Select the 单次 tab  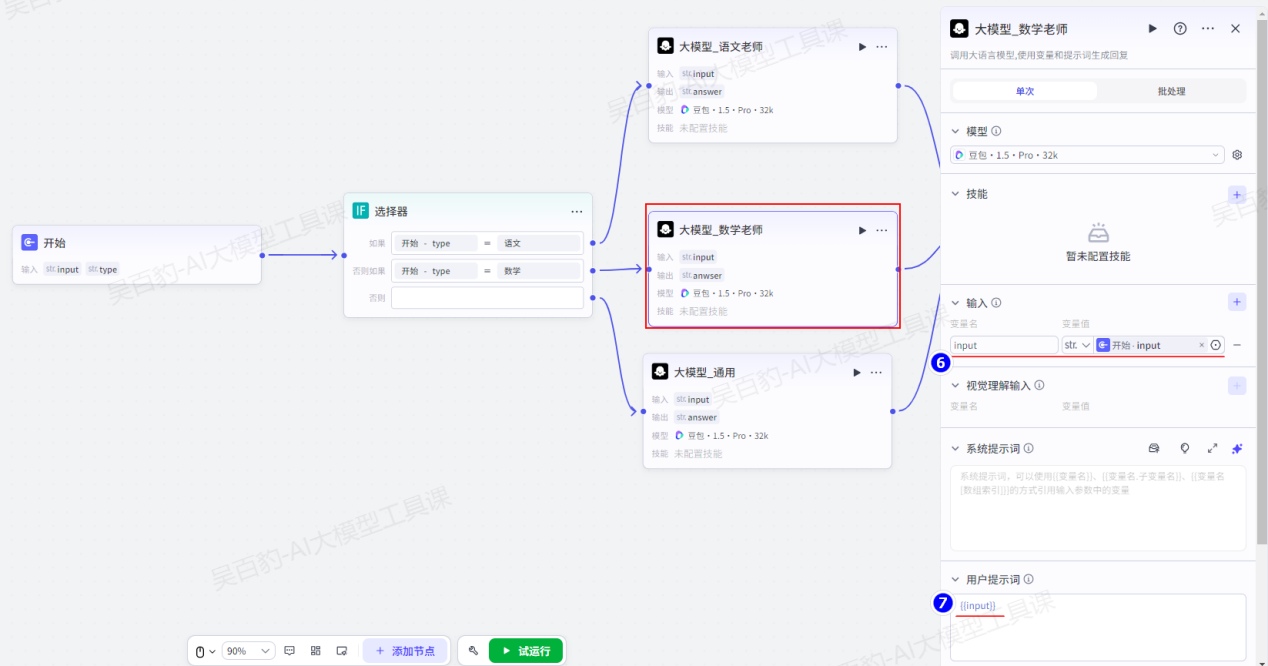coord(1025,91)
